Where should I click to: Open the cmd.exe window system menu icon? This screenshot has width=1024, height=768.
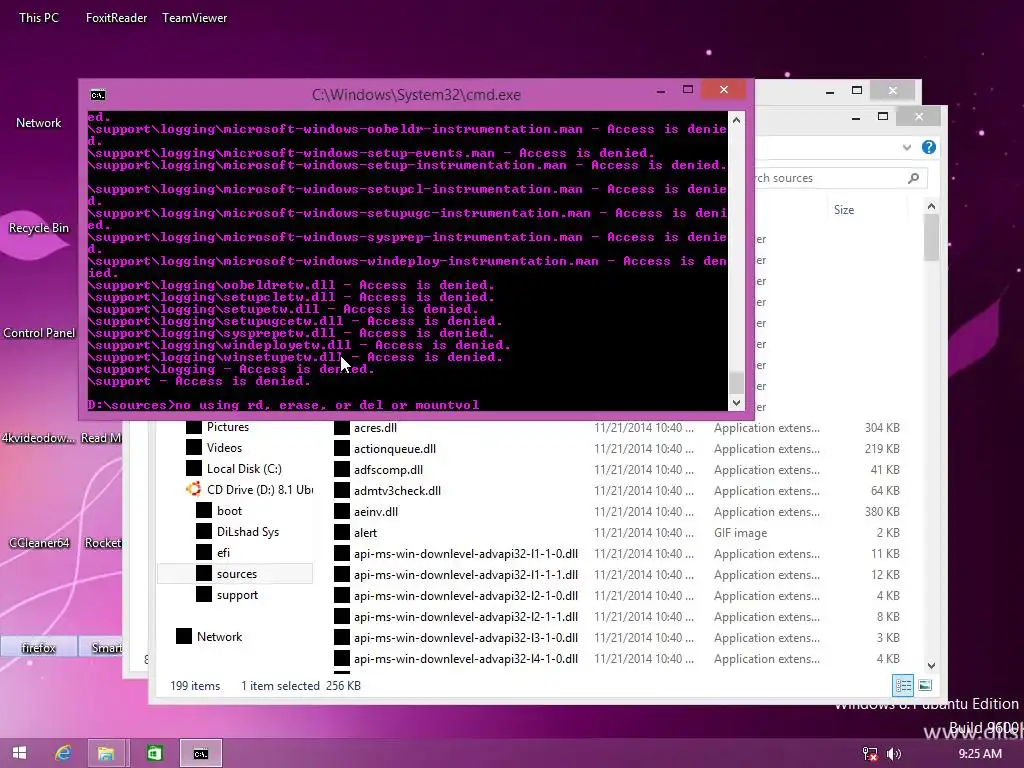click(x=98, y=95)
